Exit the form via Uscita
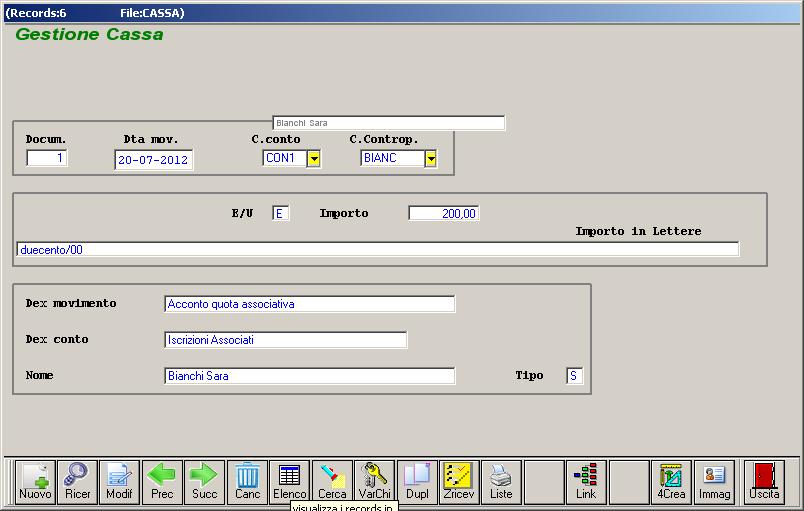This screenshot has height=511, width=804. [x=764, y=481]
